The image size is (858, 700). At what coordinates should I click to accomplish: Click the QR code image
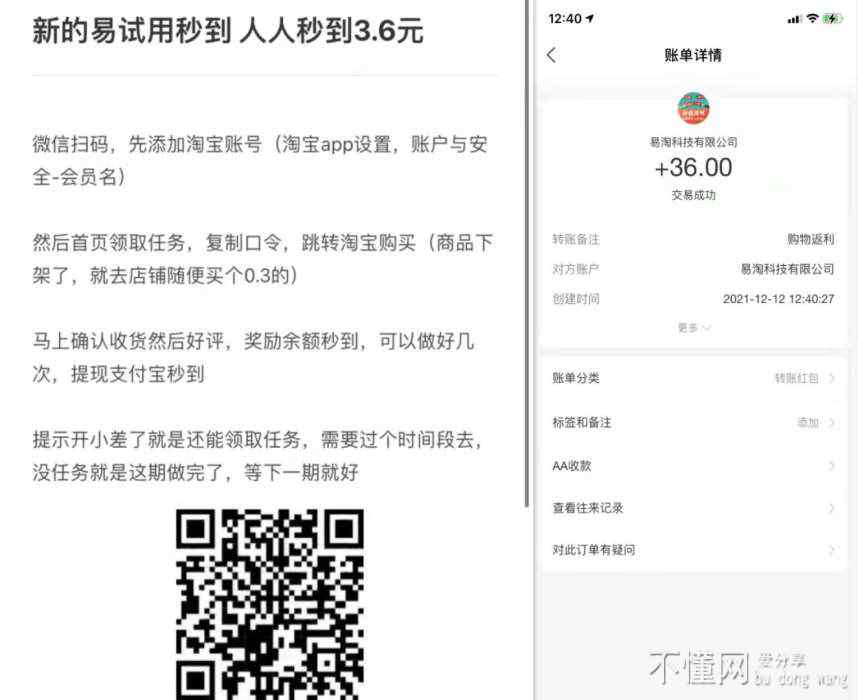(x=270, y=604)
